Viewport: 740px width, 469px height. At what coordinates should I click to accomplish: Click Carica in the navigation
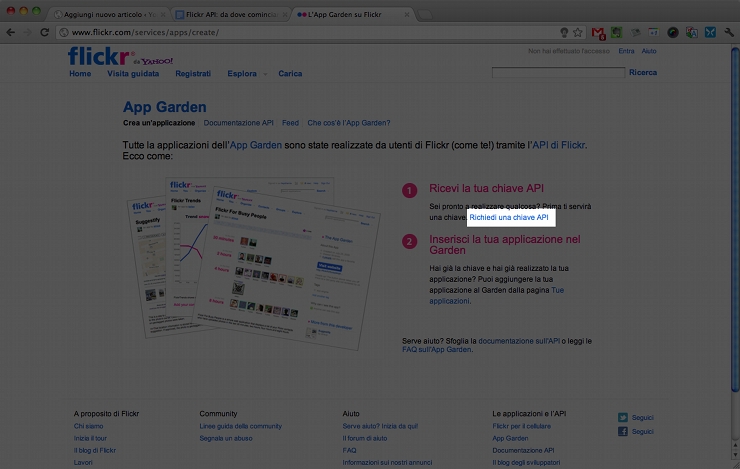coord(290,74)
